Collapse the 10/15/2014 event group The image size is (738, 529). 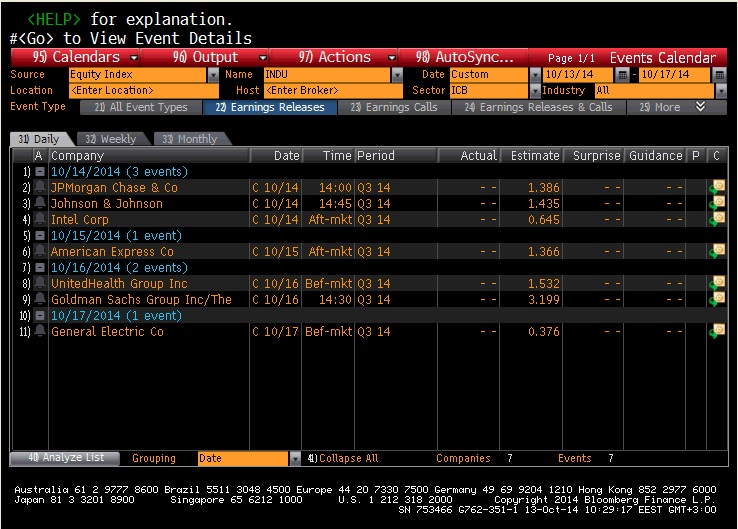point(40,236)
